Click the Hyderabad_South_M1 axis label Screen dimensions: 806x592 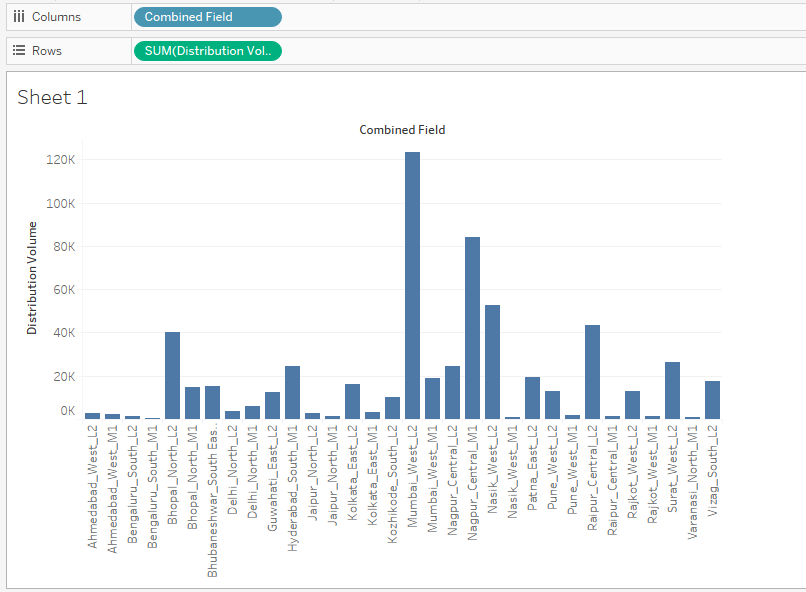292,488
